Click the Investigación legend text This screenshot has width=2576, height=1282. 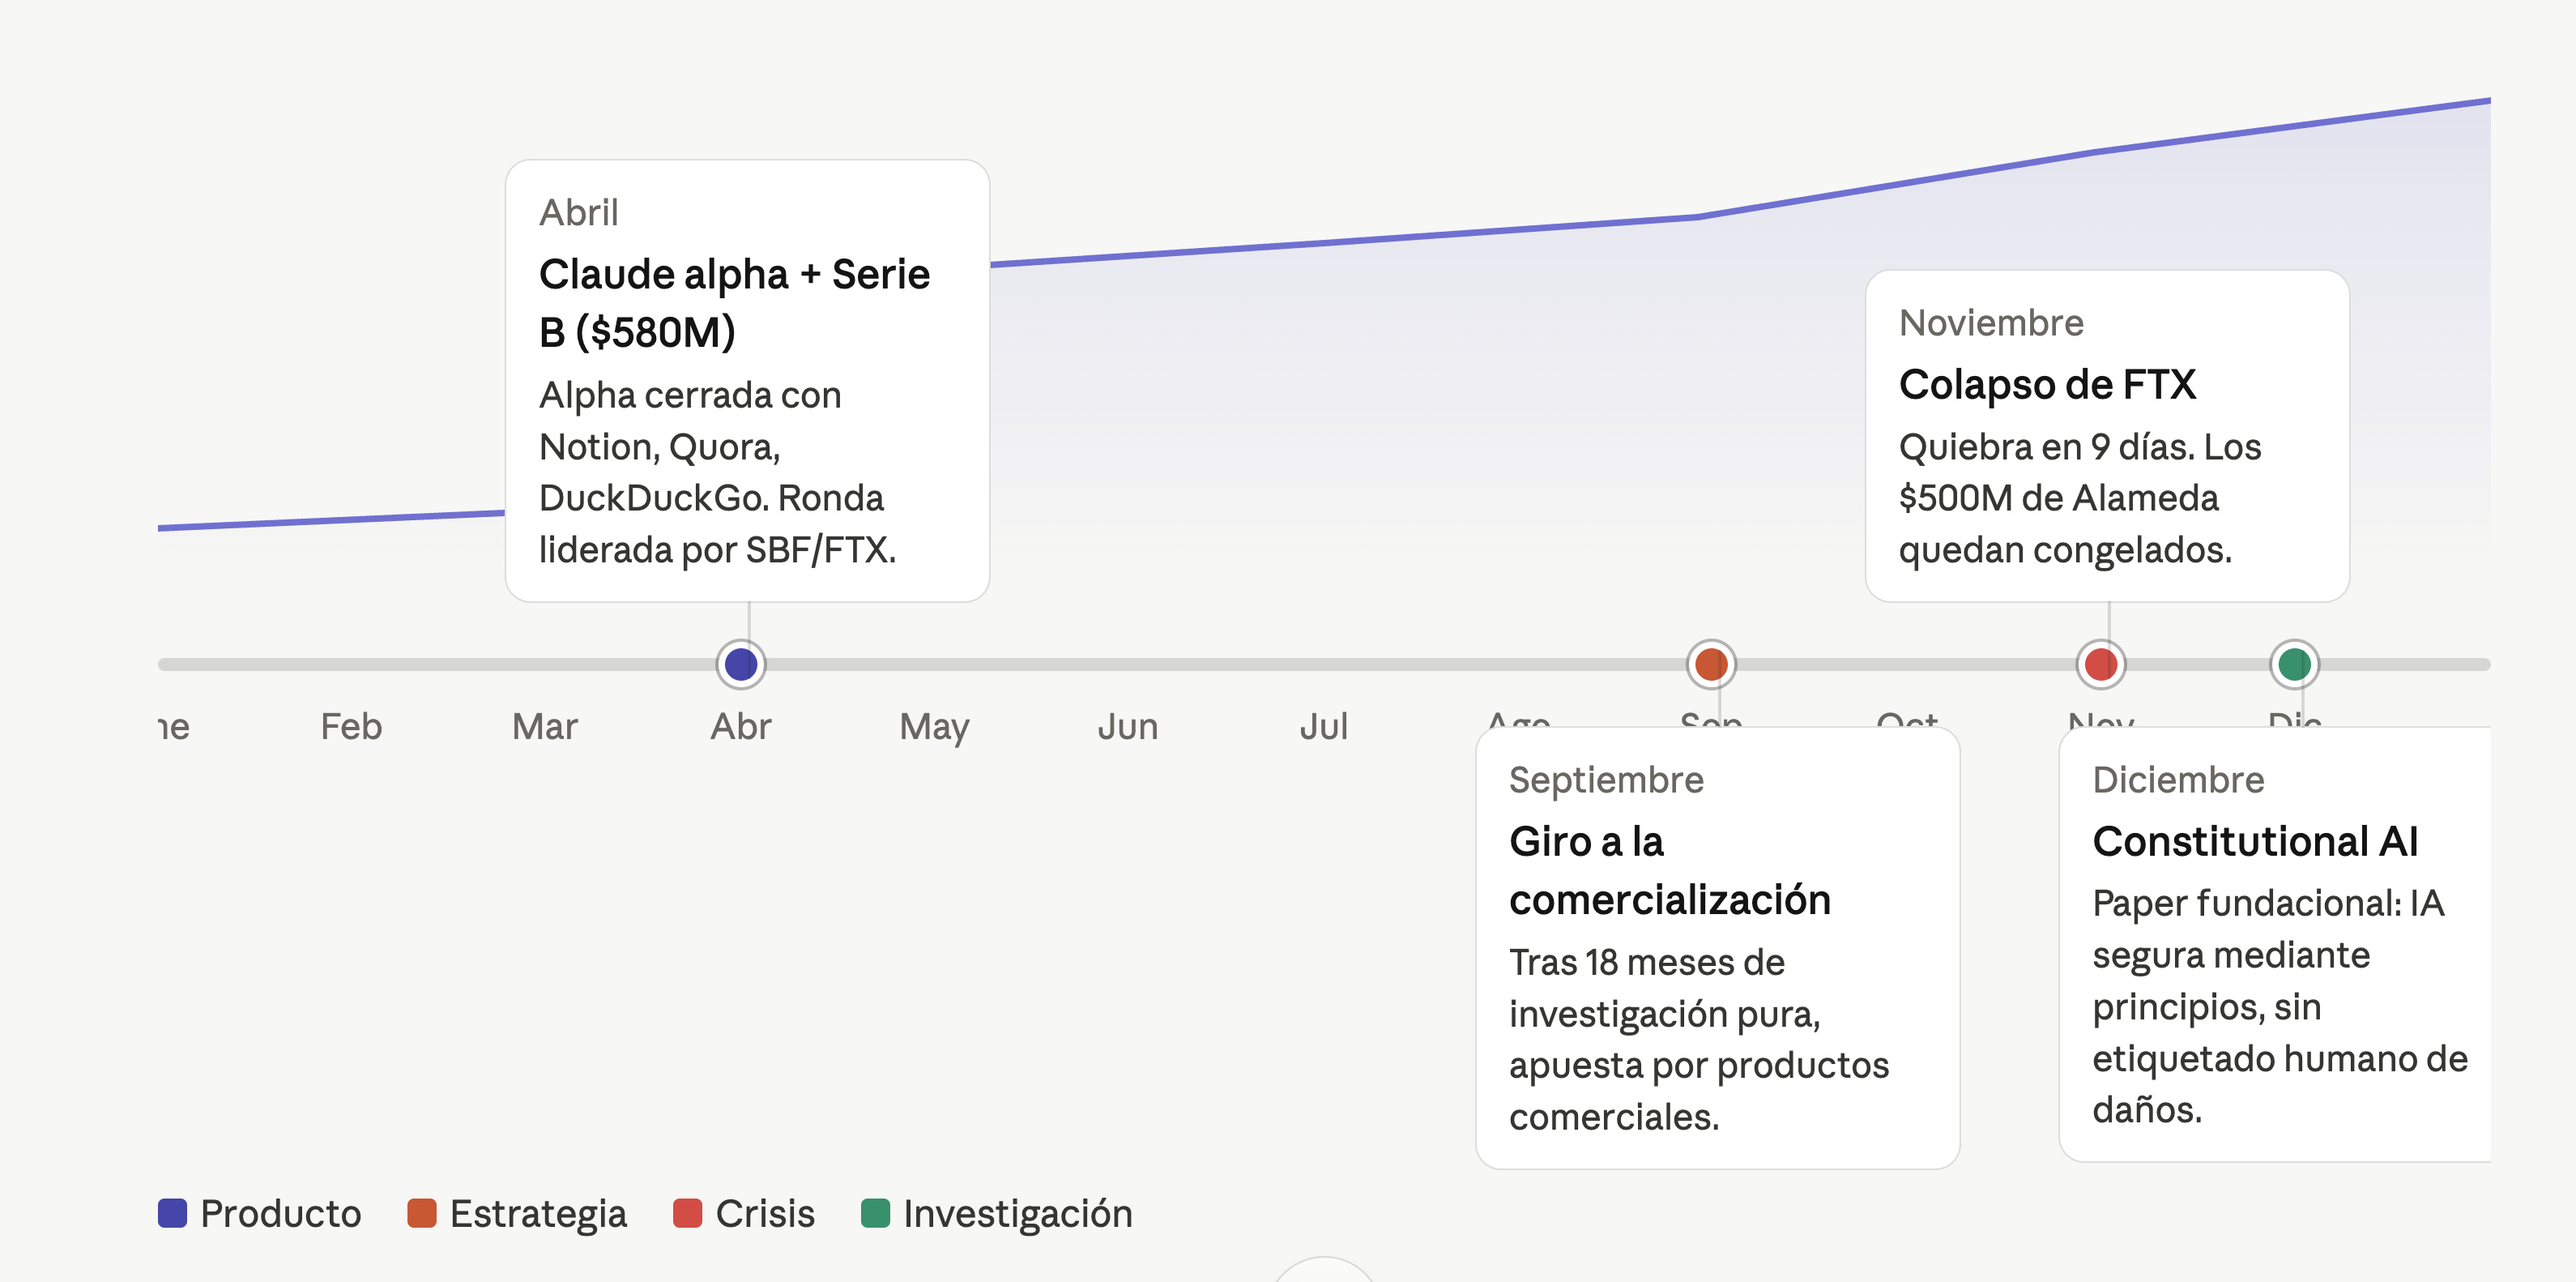1017,1213
